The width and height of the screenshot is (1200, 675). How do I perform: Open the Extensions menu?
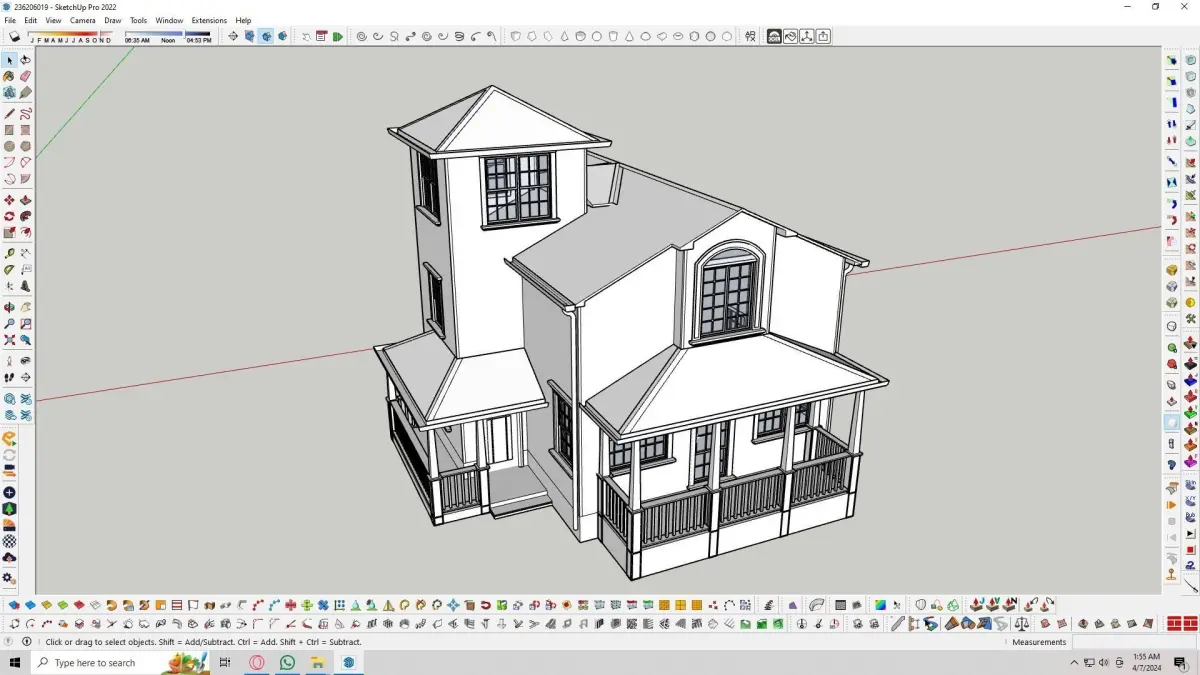tap(209, 20)
